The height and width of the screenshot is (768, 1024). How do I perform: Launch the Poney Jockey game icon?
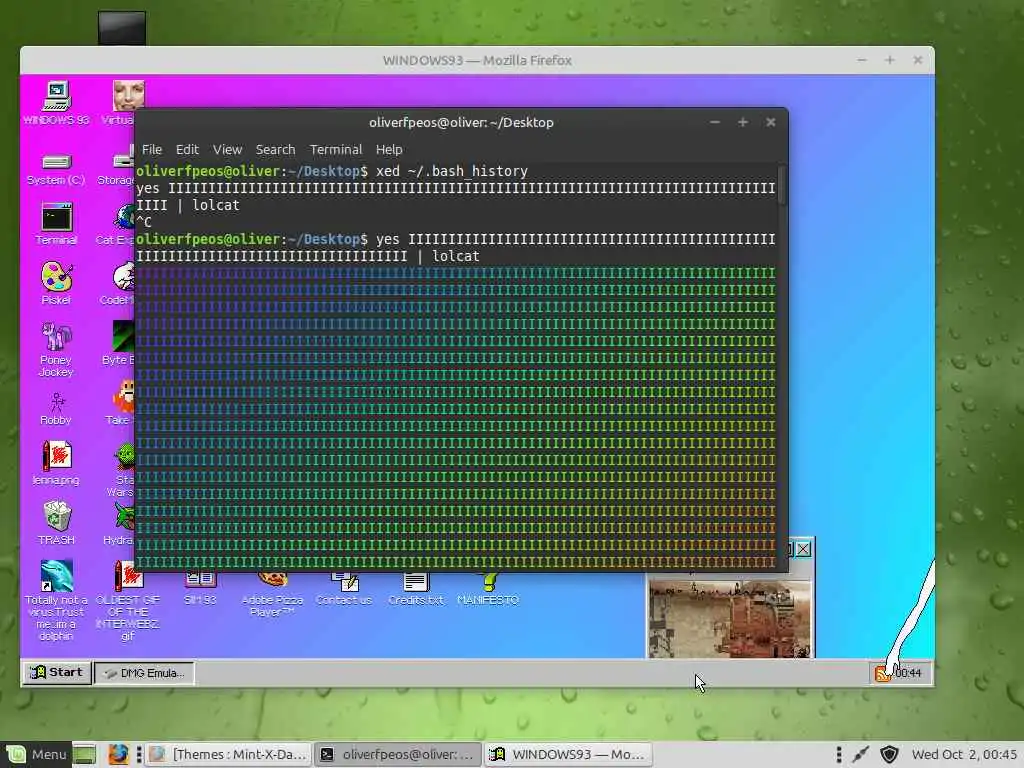coord(56,349)
